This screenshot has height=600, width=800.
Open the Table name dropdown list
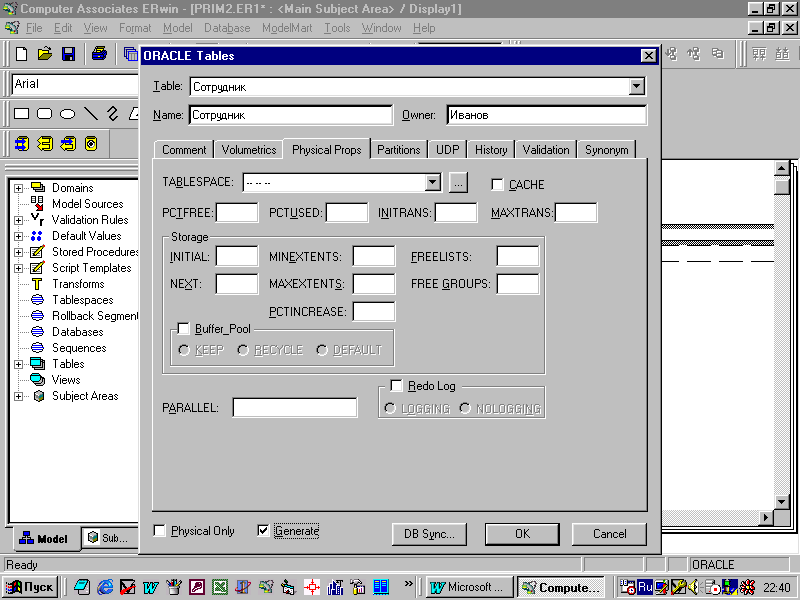[636, 86]
